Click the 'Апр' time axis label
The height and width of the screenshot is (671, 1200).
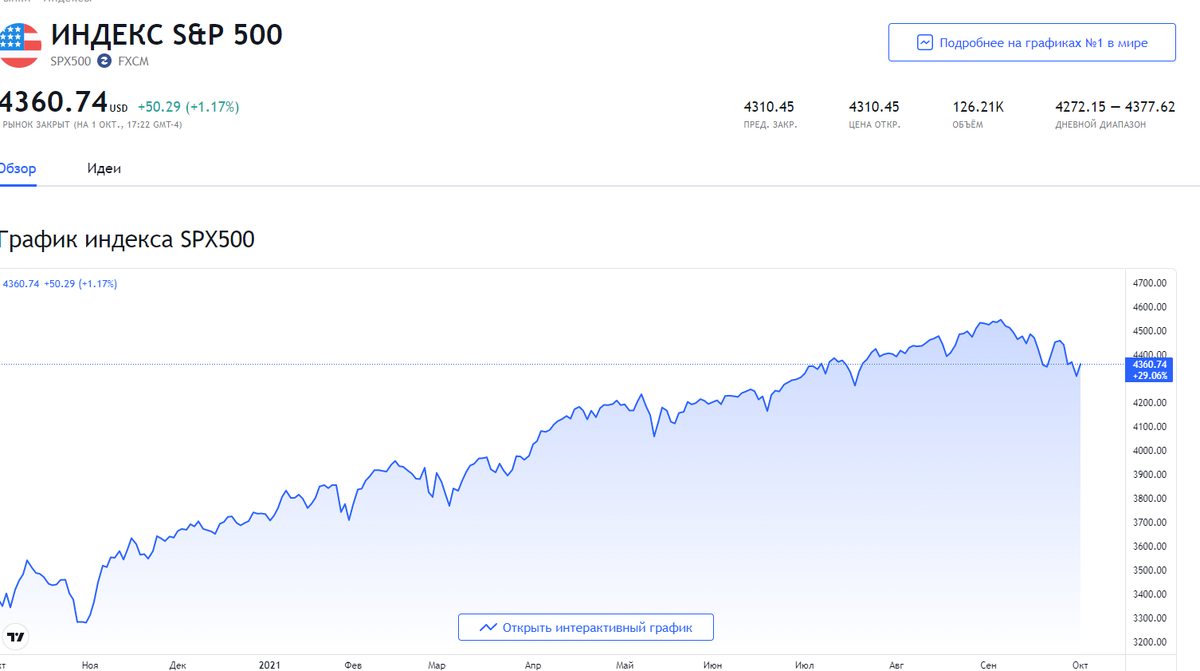point(533,664)
